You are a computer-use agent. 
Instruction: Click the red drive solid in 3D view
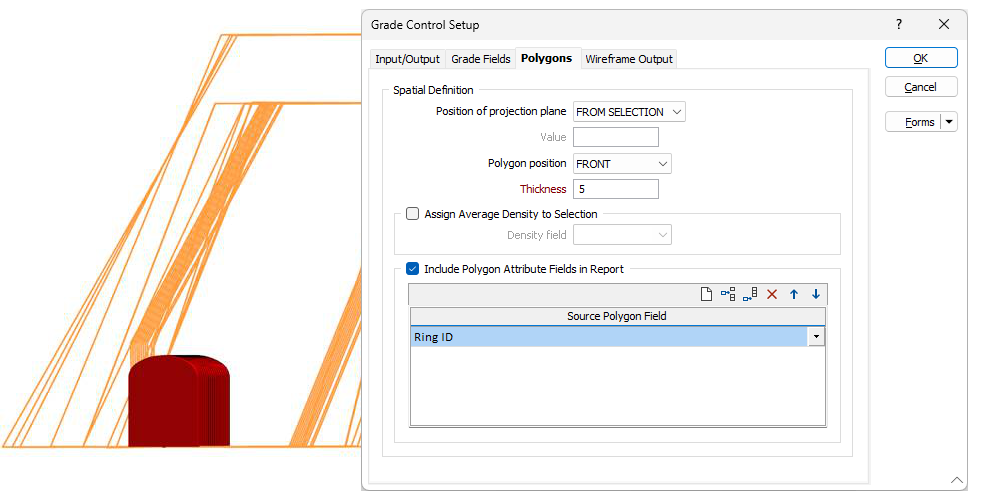pyautogui.click(x=179, y=401)
